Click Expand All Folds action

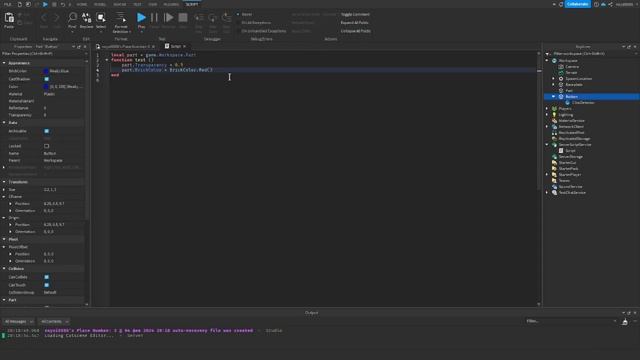coord(354,22)
